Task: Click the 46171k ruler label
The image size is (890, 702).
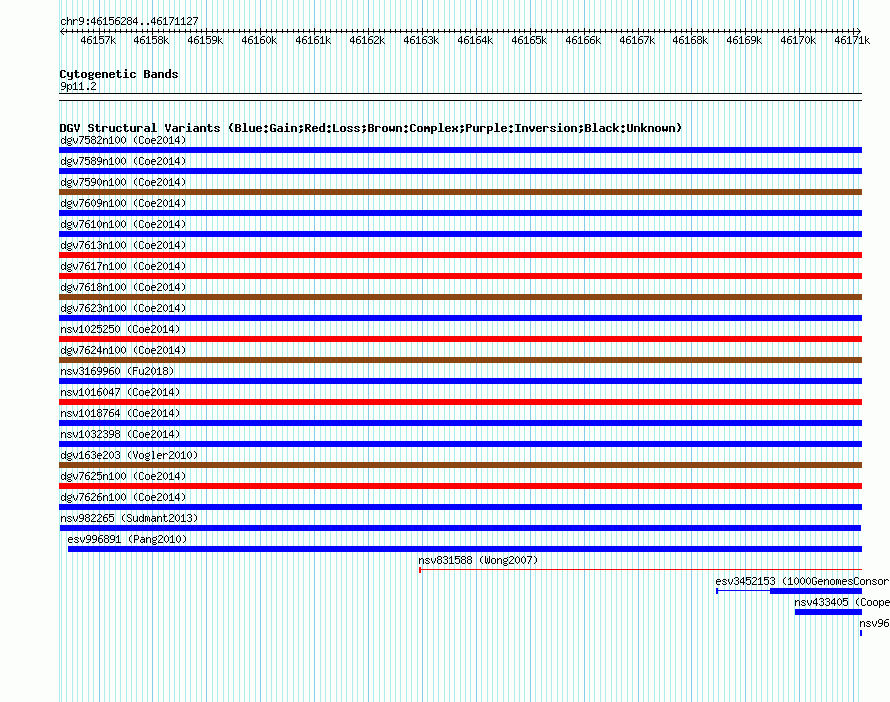Action: 852,40
